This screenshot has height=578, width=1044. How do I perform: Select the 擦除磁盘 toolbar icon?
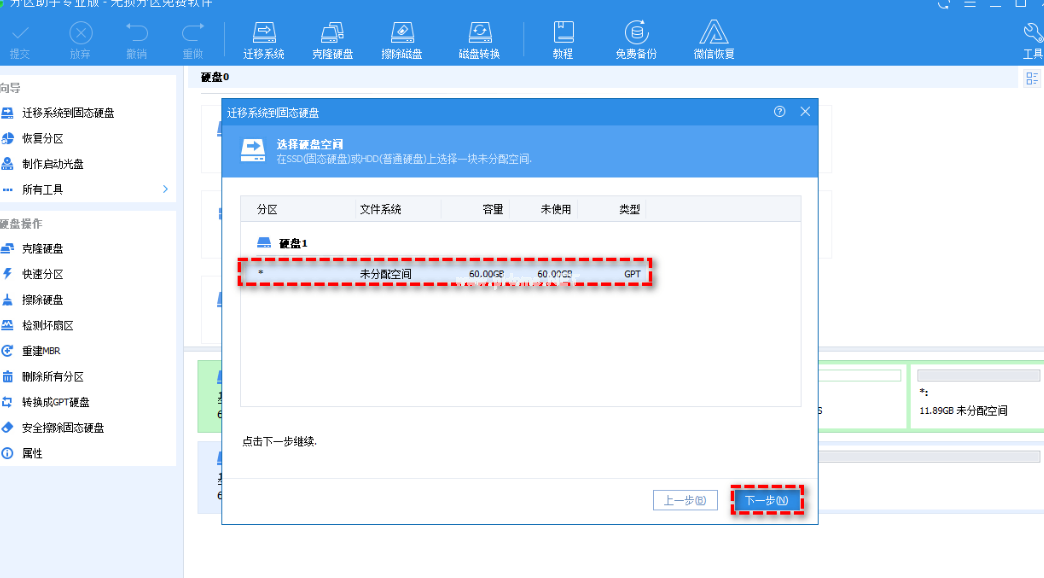click(x=404, y=39)
